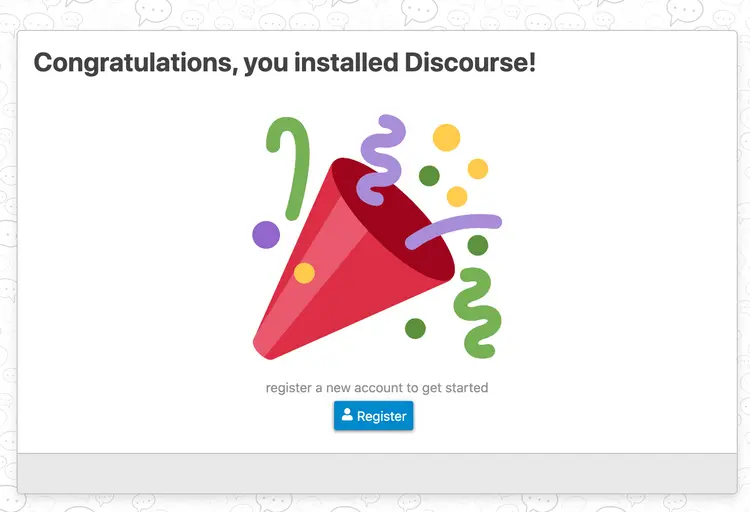Click the word "Congratulations" in the heading

(136, 63)
